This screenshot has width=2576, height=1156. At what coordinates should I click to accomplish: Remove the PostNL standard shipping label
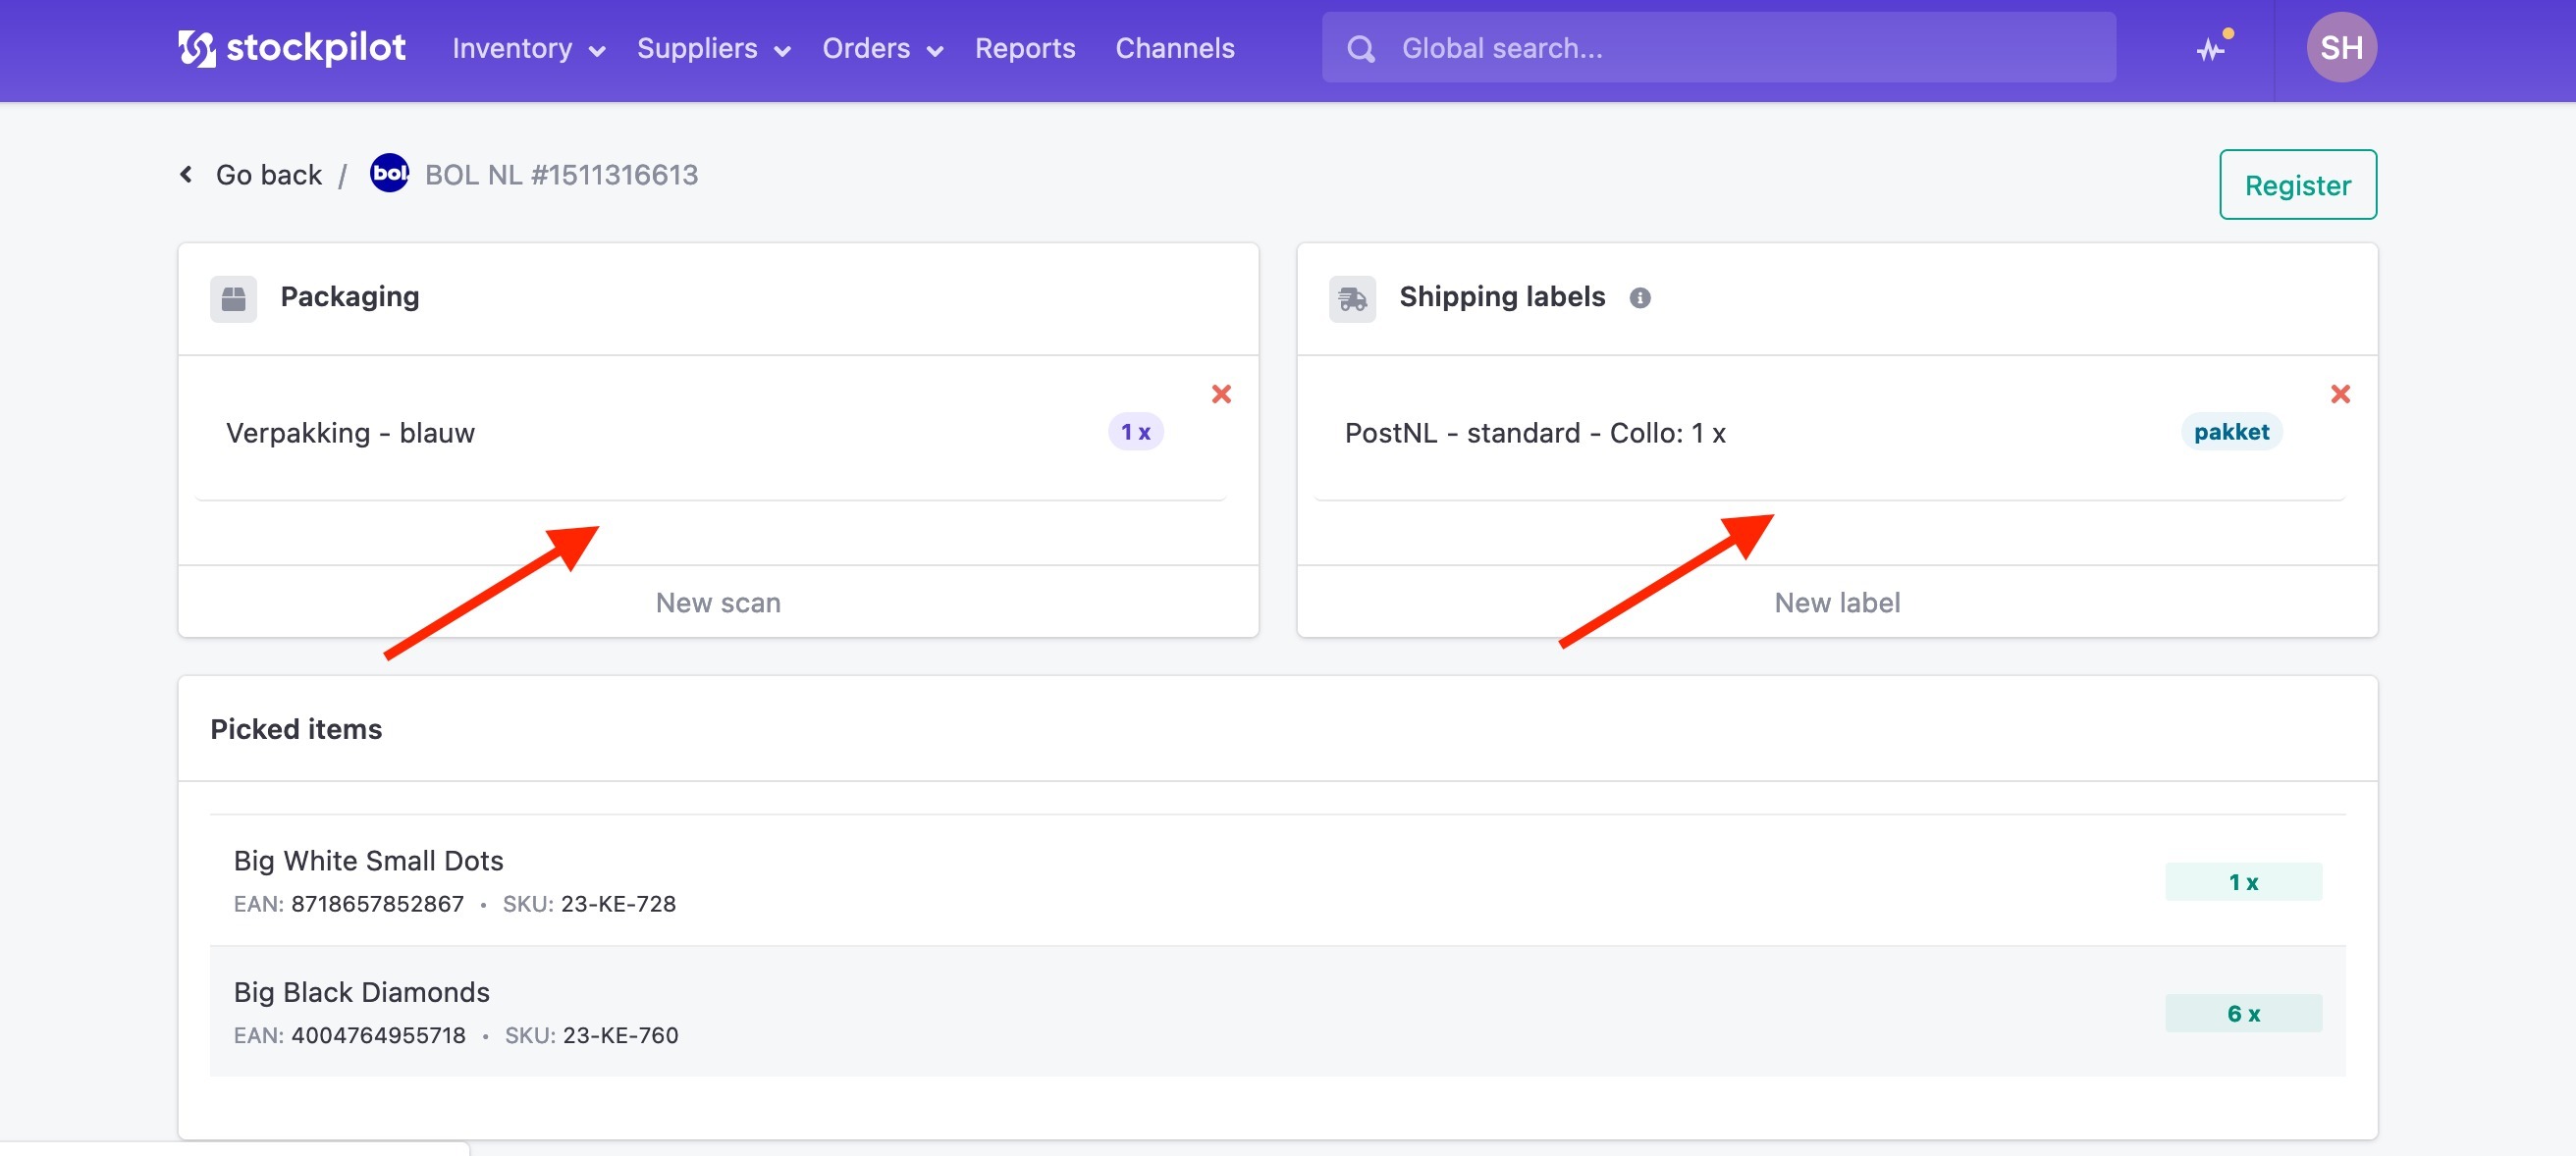[2340, 394]
